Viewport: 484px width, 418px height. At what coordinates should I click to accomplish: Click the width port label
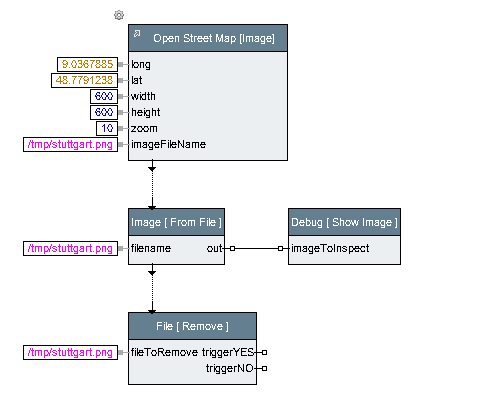click(143, 96)
